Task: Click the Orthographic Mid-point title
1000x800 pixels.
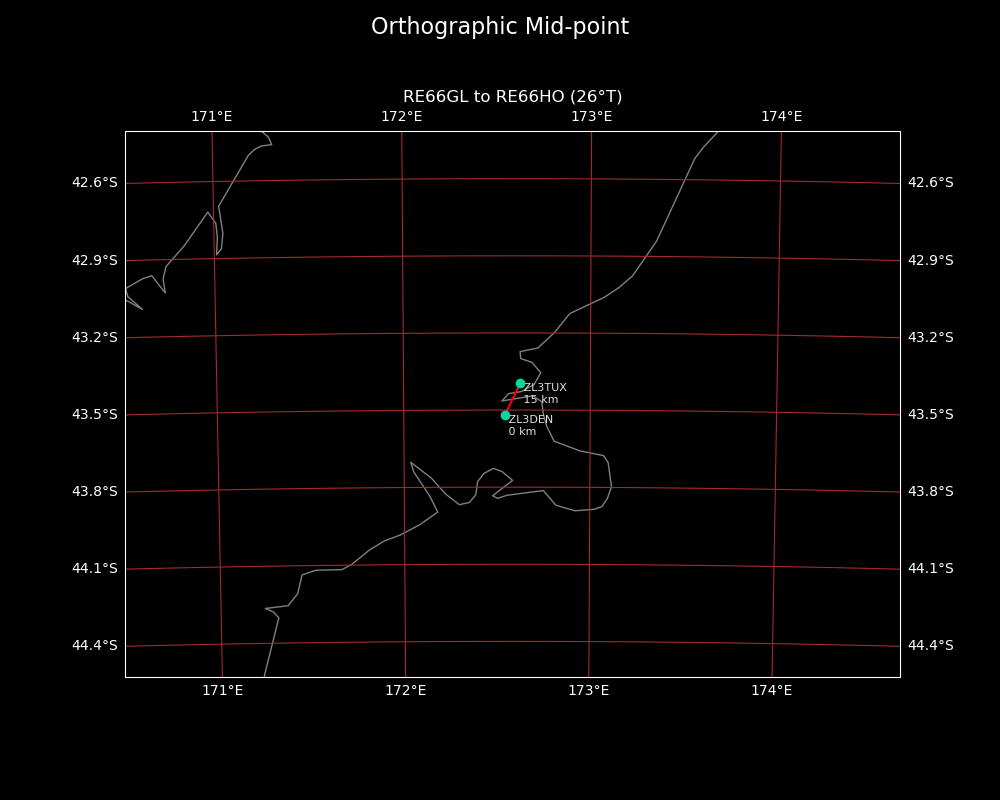Action: click(x=500, y=27)
